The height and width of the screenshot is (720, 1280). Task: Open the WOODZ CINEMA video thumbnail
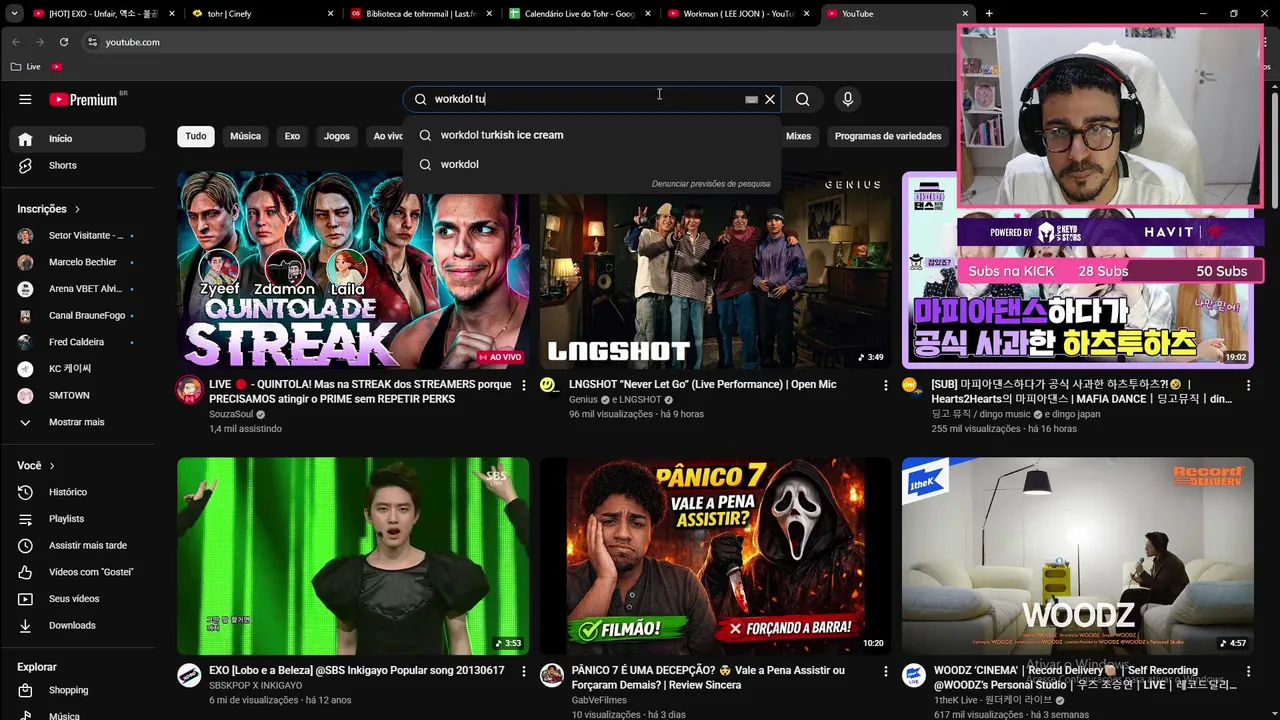click(1078, 556)
